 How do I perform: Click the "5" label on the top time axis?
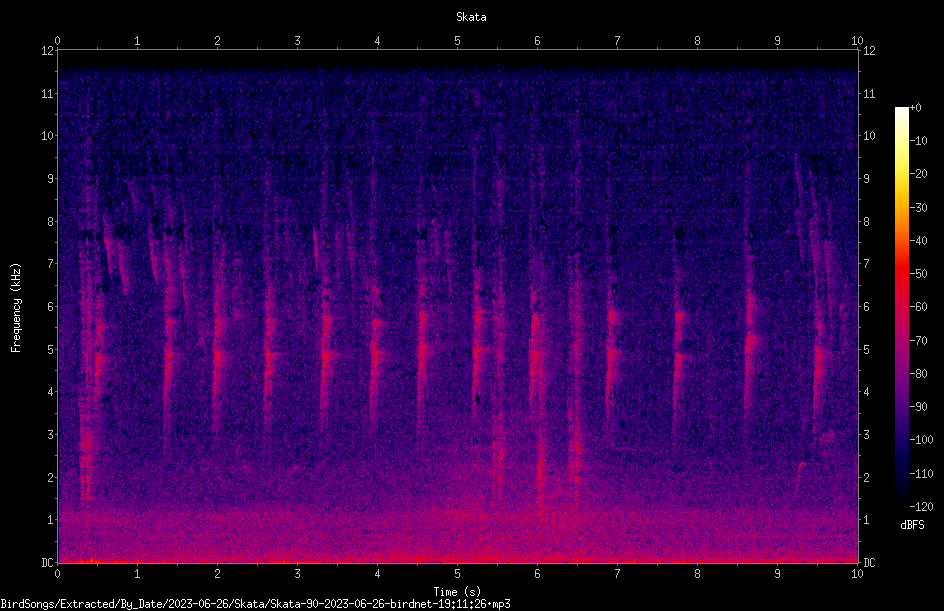click(458, 40)
